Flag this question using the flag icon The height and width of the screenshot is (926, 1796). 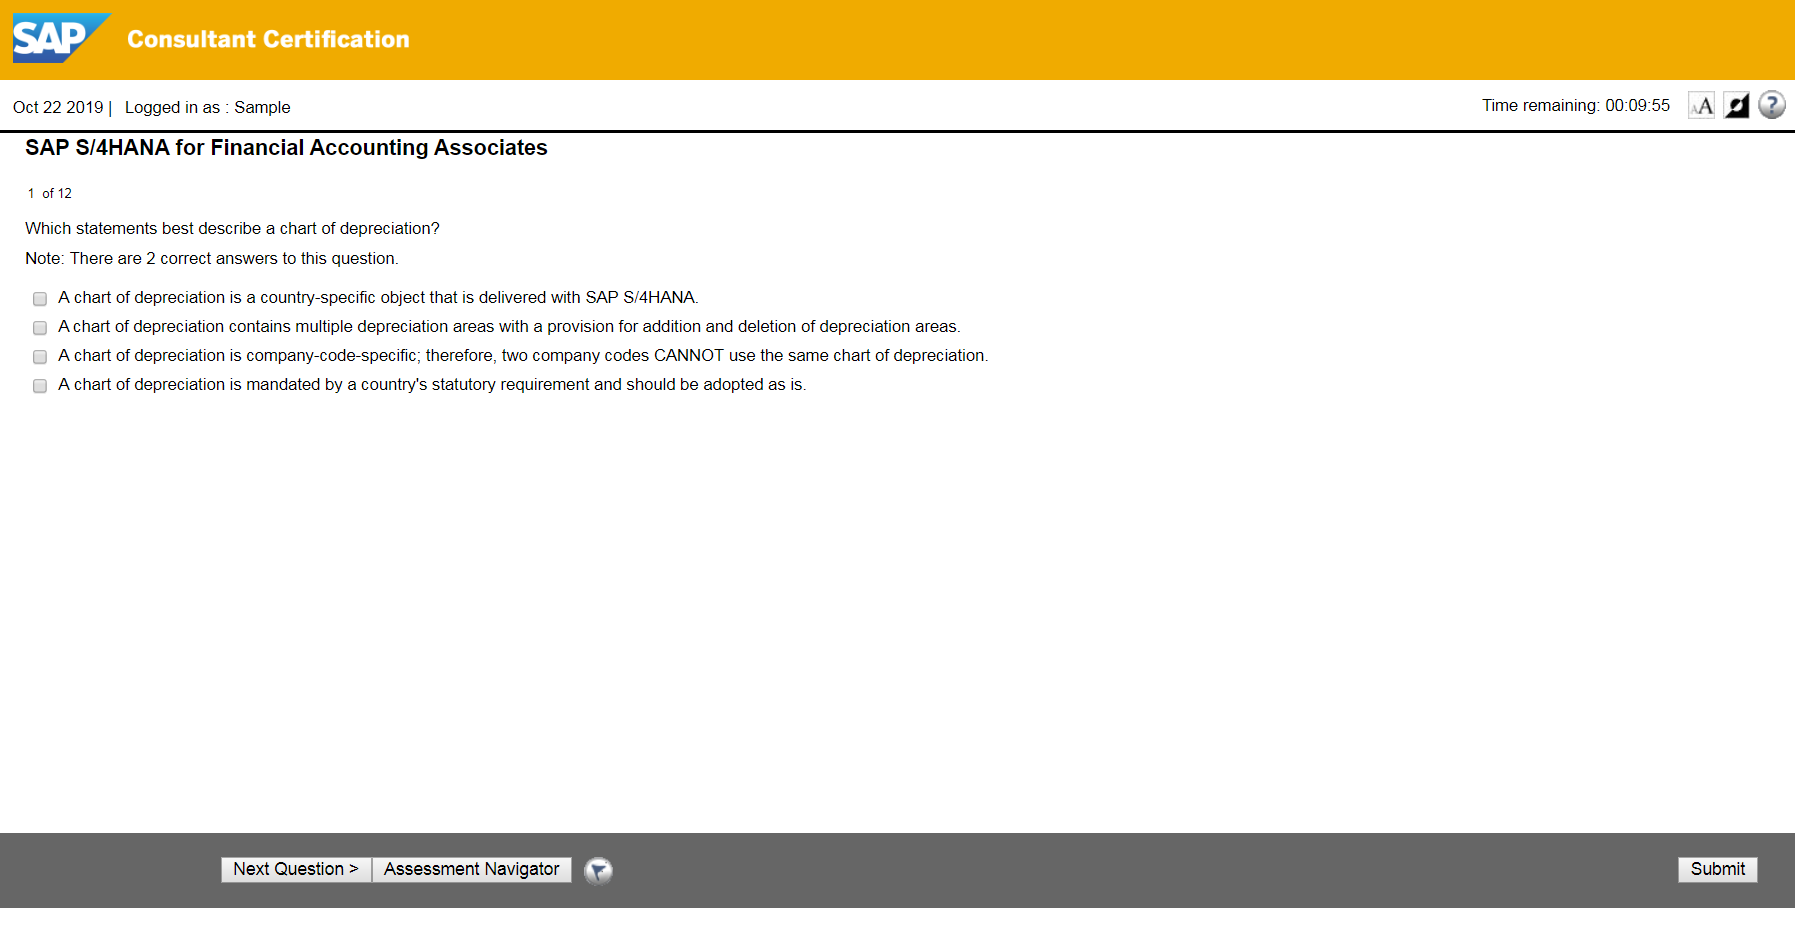pyautogui.click(x=598, y=871)
